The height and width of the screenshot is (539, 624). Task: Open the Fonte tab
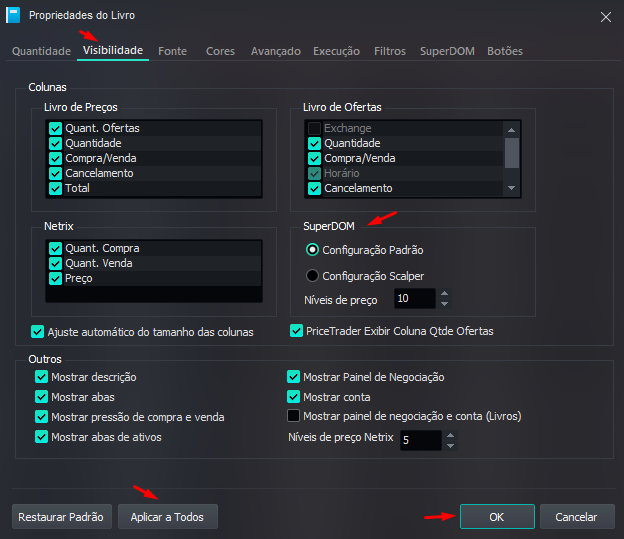pos(172,51)
